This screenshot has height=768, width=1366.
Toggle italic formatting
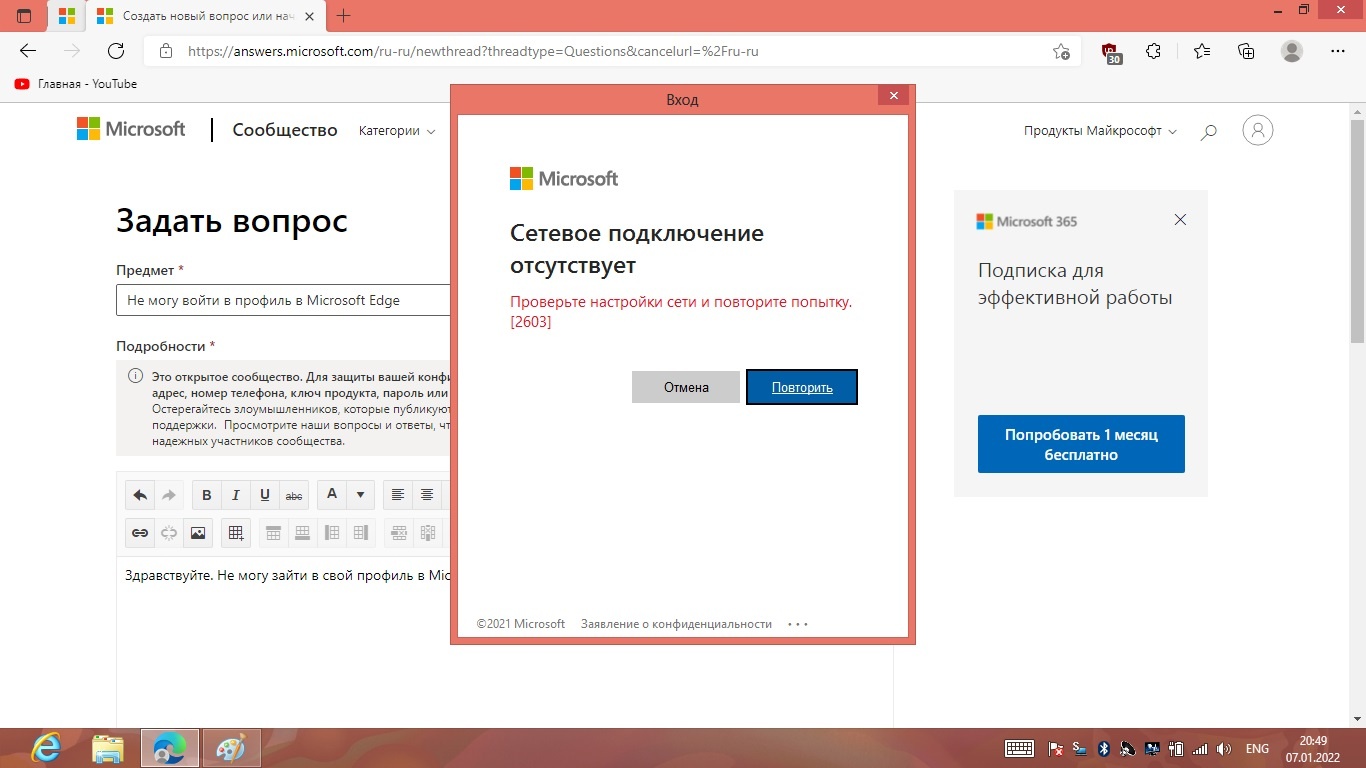[x=236, y=495]
